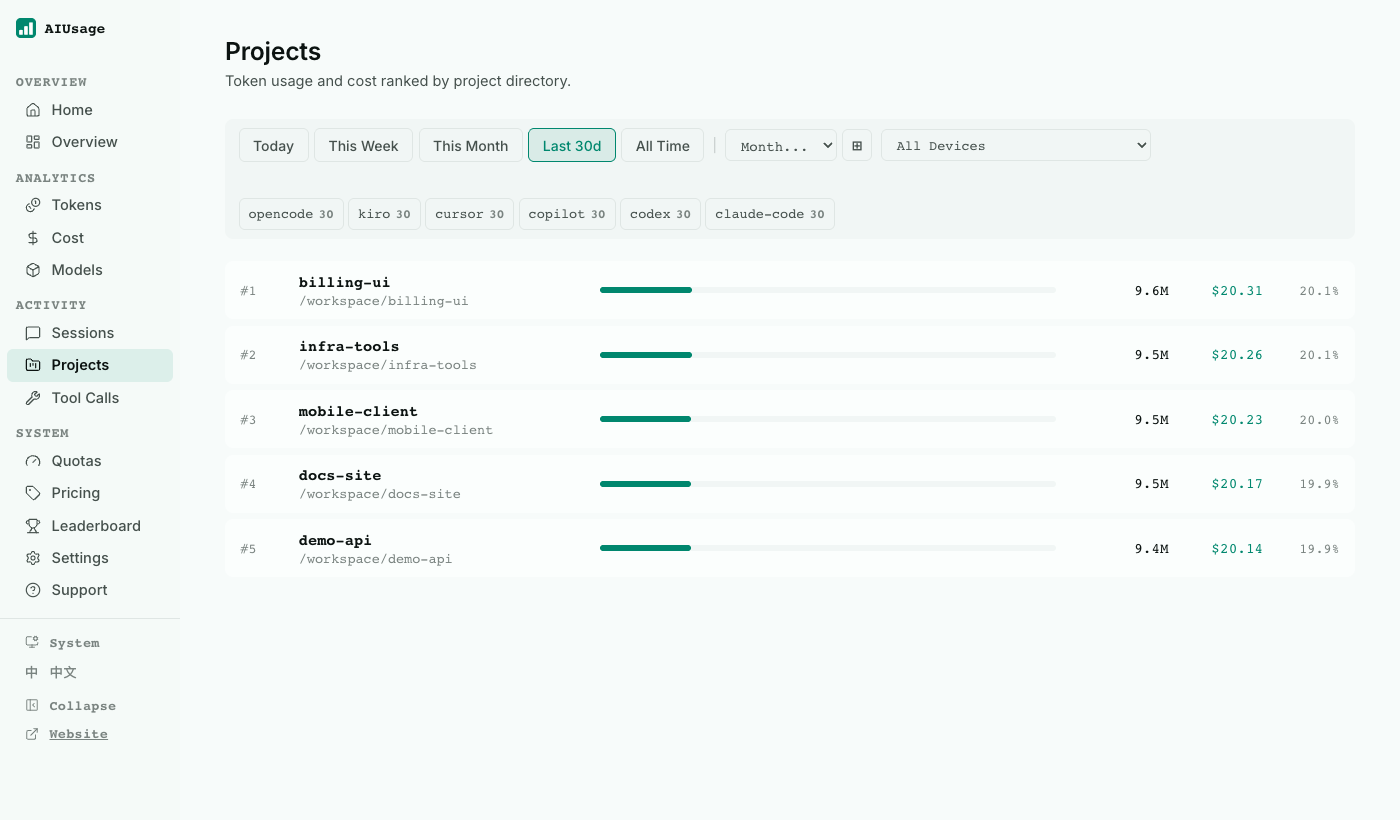Click the docs-site project name
The width and height of the screenshot is (1400, 820).
[340, 475]
